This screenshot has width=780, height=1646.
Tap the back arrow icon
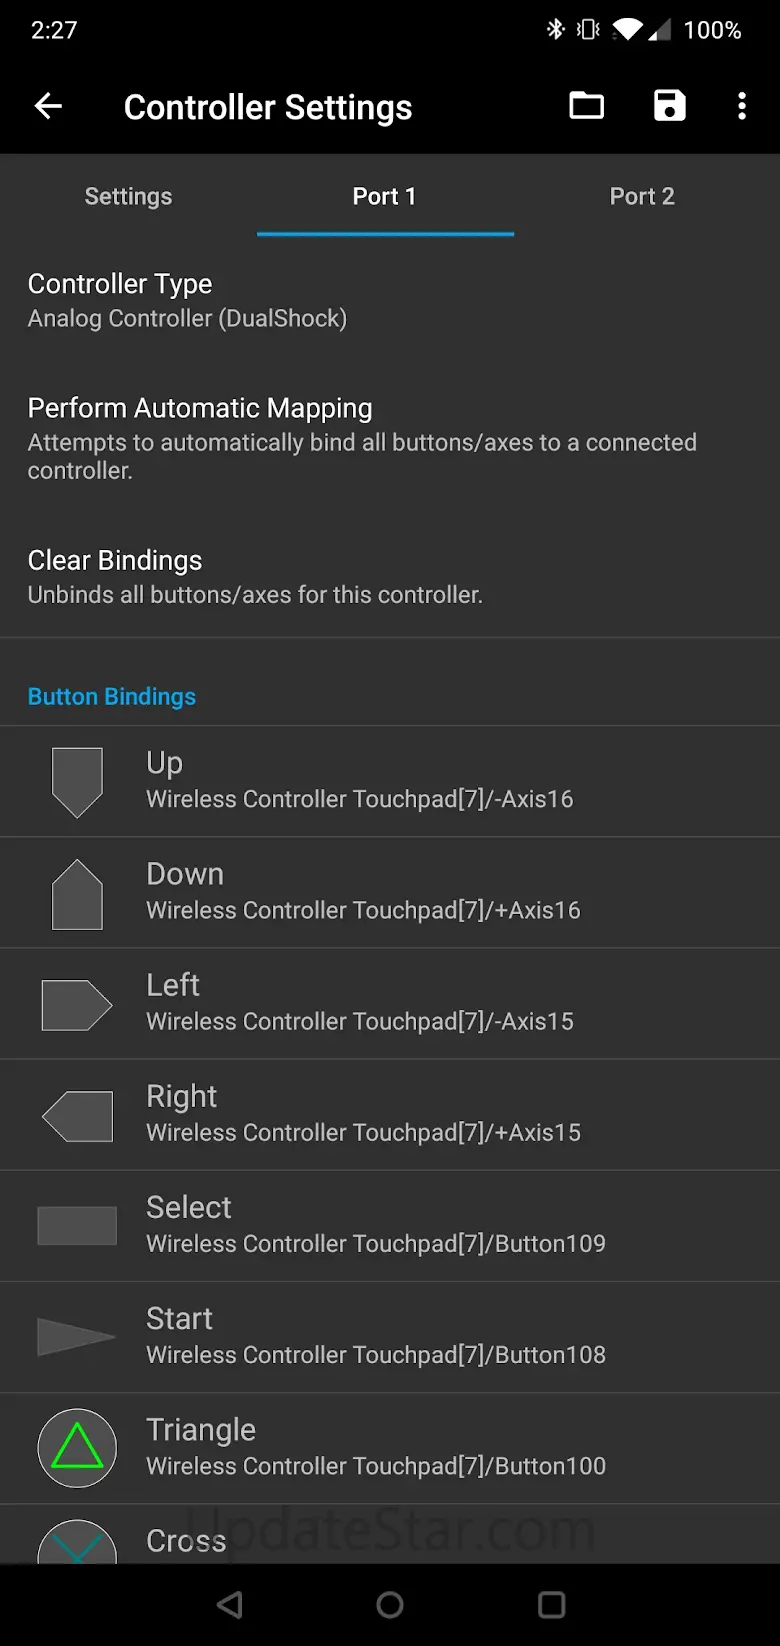48,106
